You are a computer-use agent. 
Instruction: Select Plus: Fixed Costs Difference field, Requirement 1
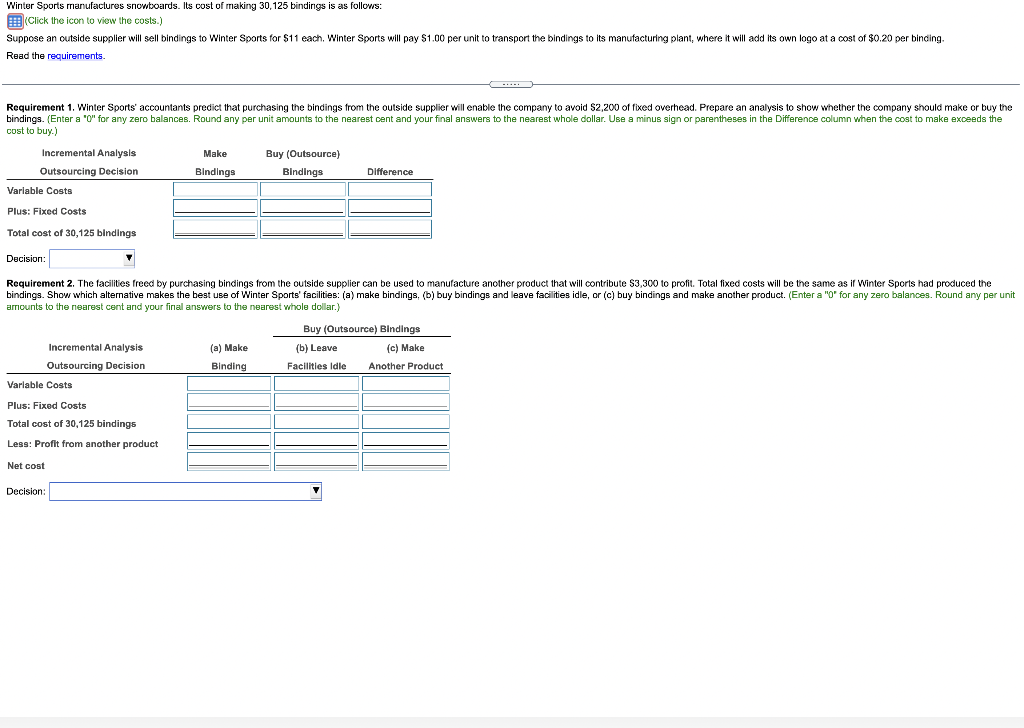point(390,208)
